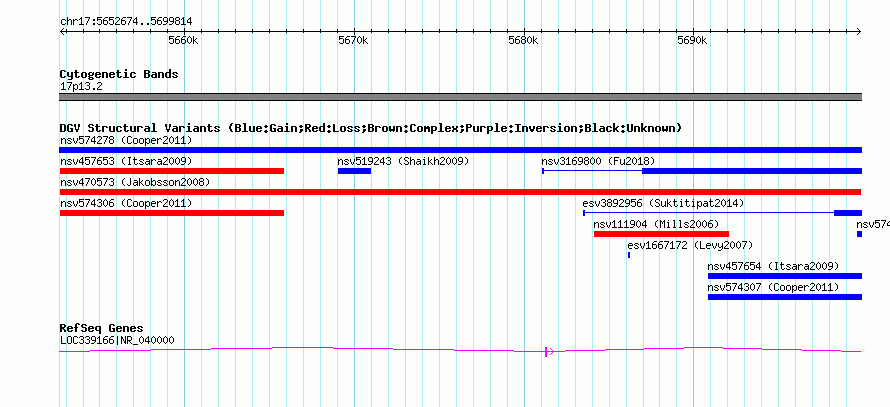The height and width of the screenshot is (407, 890).
Task: Click the nsv457654 (Itsara2009) blue bar
Action: pos(784,276)
